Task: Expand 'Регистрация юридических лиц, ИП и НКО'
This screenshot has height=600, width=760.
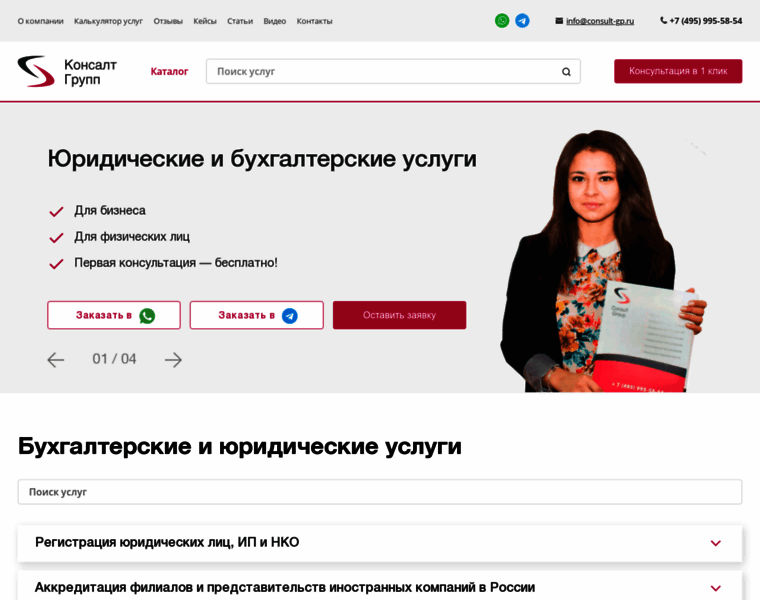Action: coord(715,543)
